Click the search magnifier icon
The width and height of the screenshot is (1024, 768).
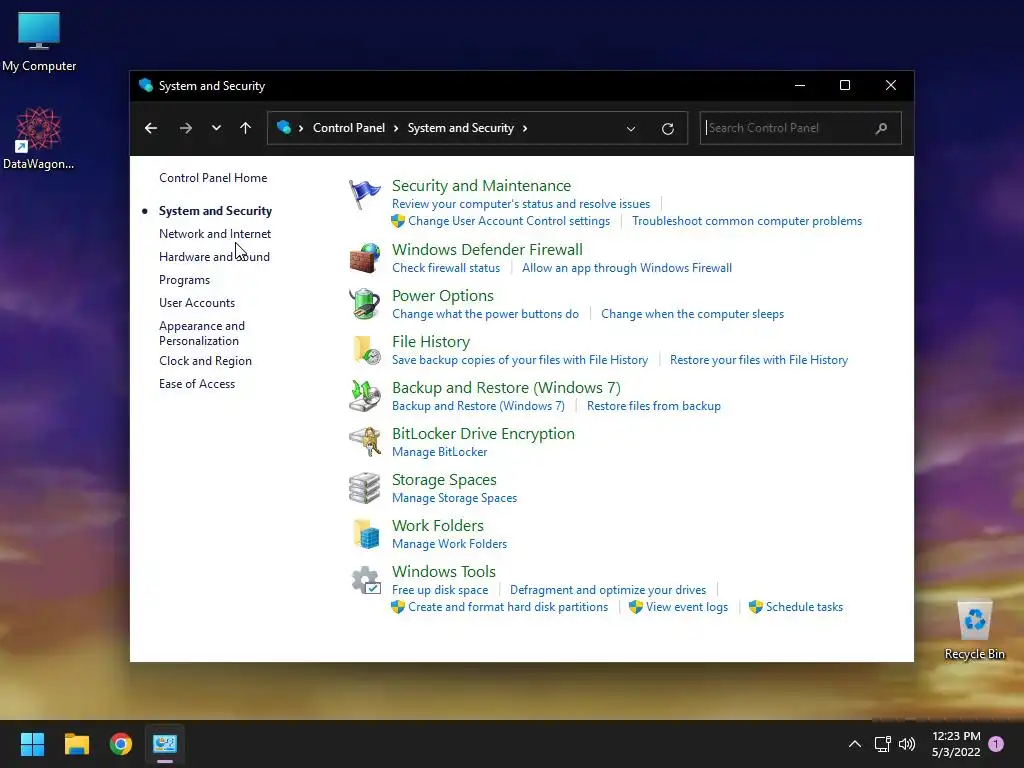coord(881,128)
